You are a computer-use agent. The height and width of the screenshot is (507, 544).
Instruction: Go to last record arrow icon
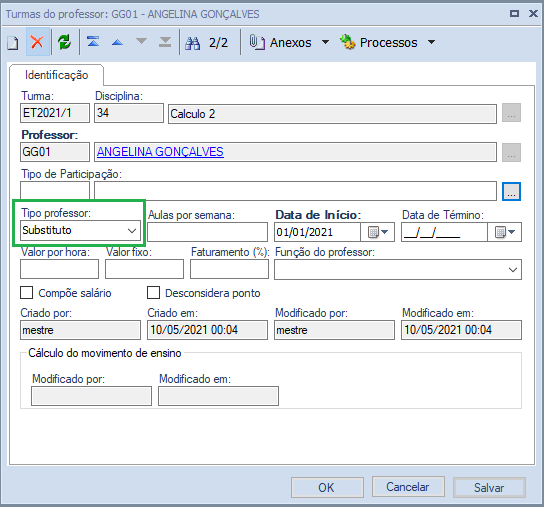point(165,42)
